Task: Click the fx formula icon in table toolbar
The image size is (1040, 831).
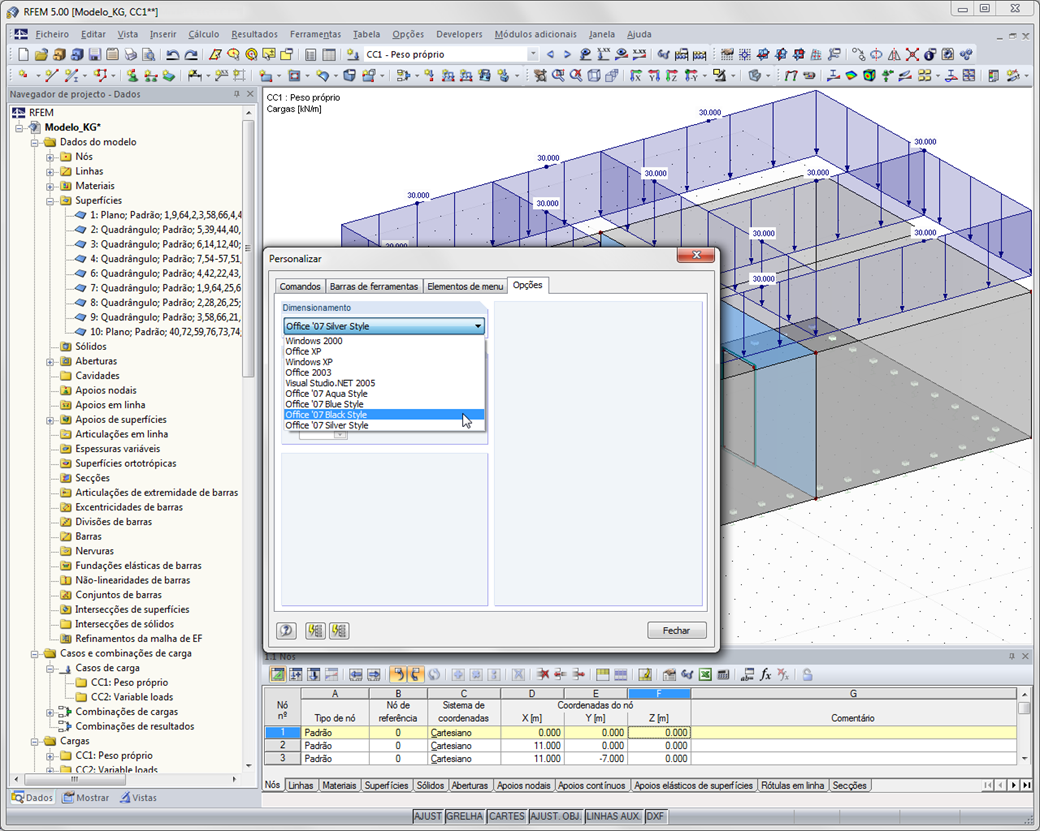Action: 766,674
